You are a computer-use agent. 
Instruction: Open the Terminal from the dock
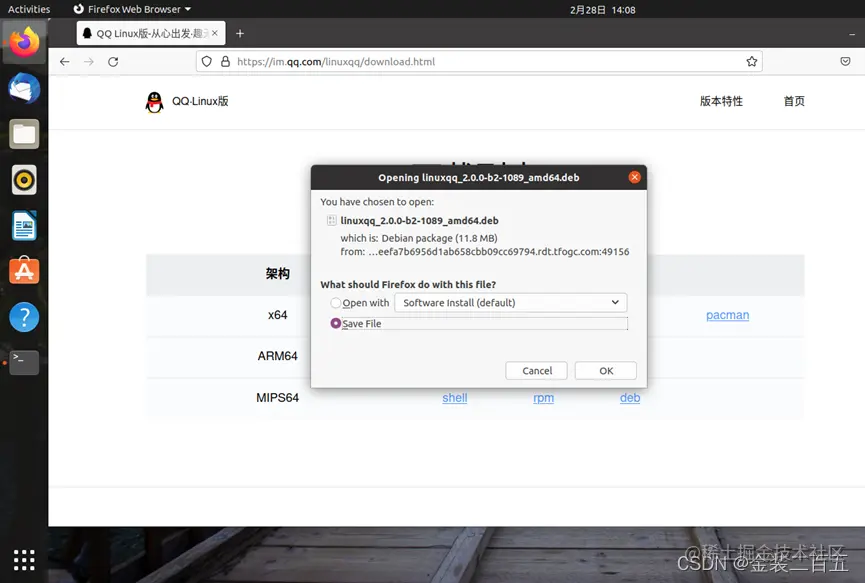click(24, 362)
